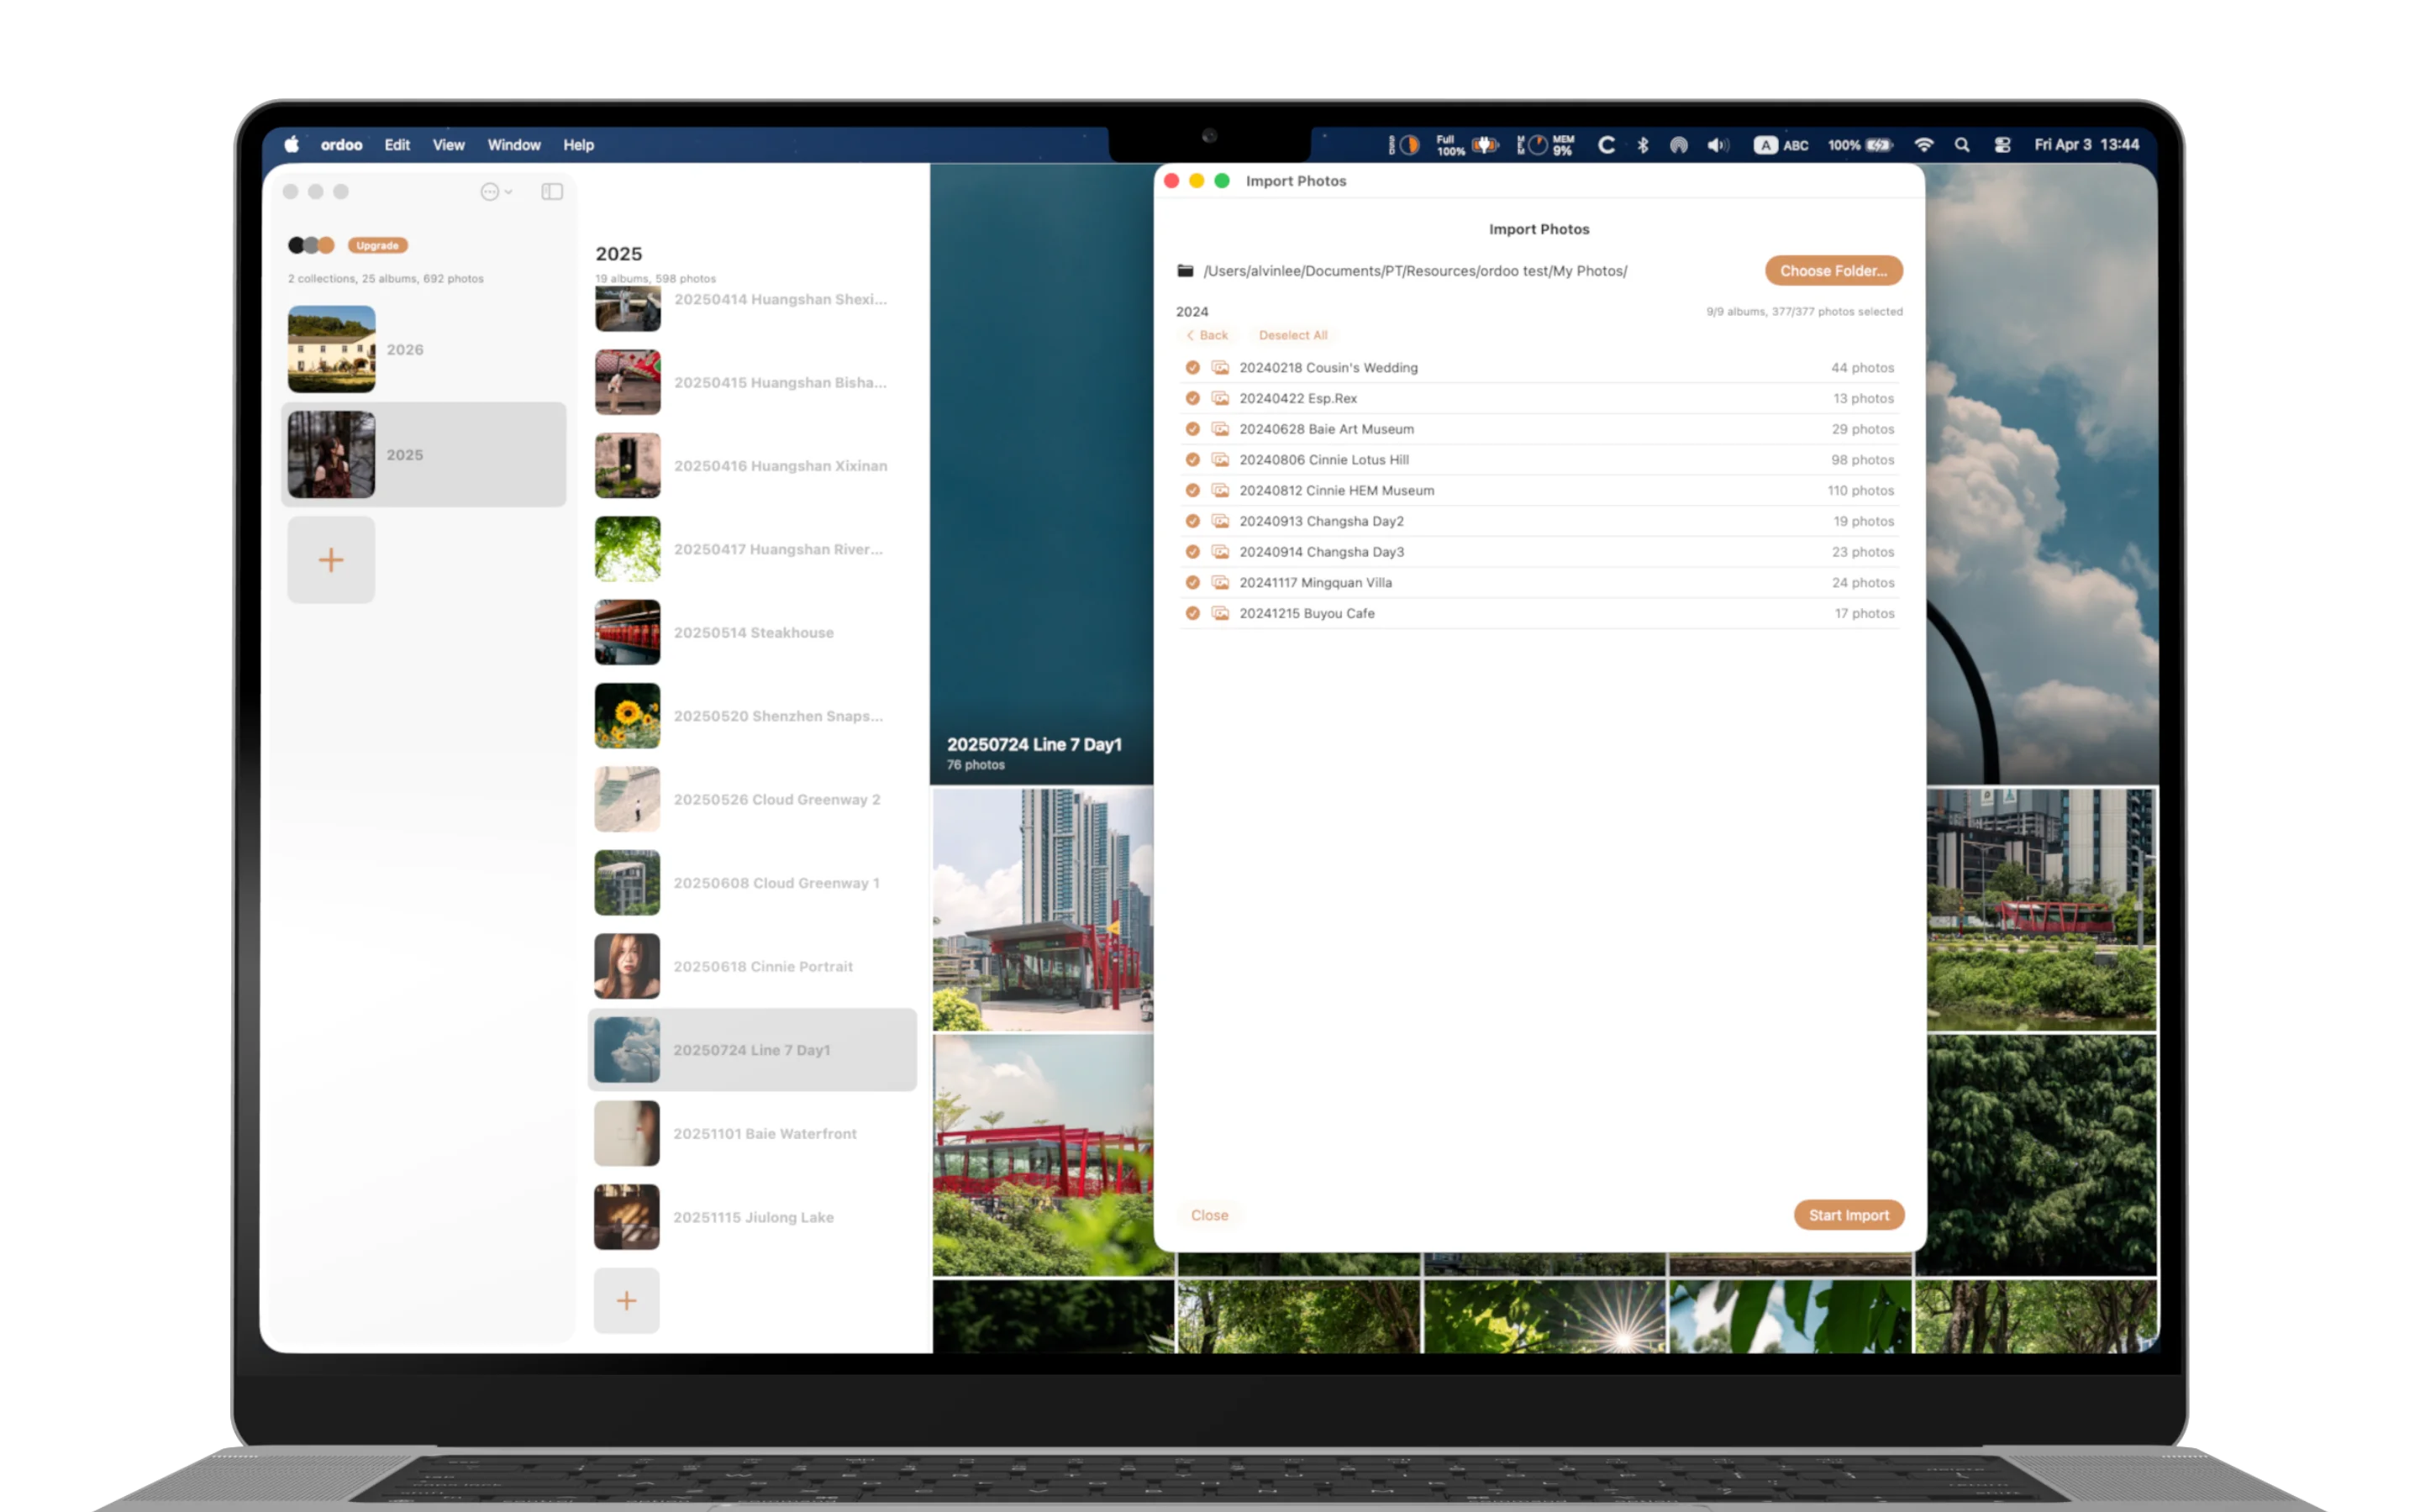Open the folder icon beside the import path
Viewport: 2420px width, 1512px height.
[x=1186, y=270]
